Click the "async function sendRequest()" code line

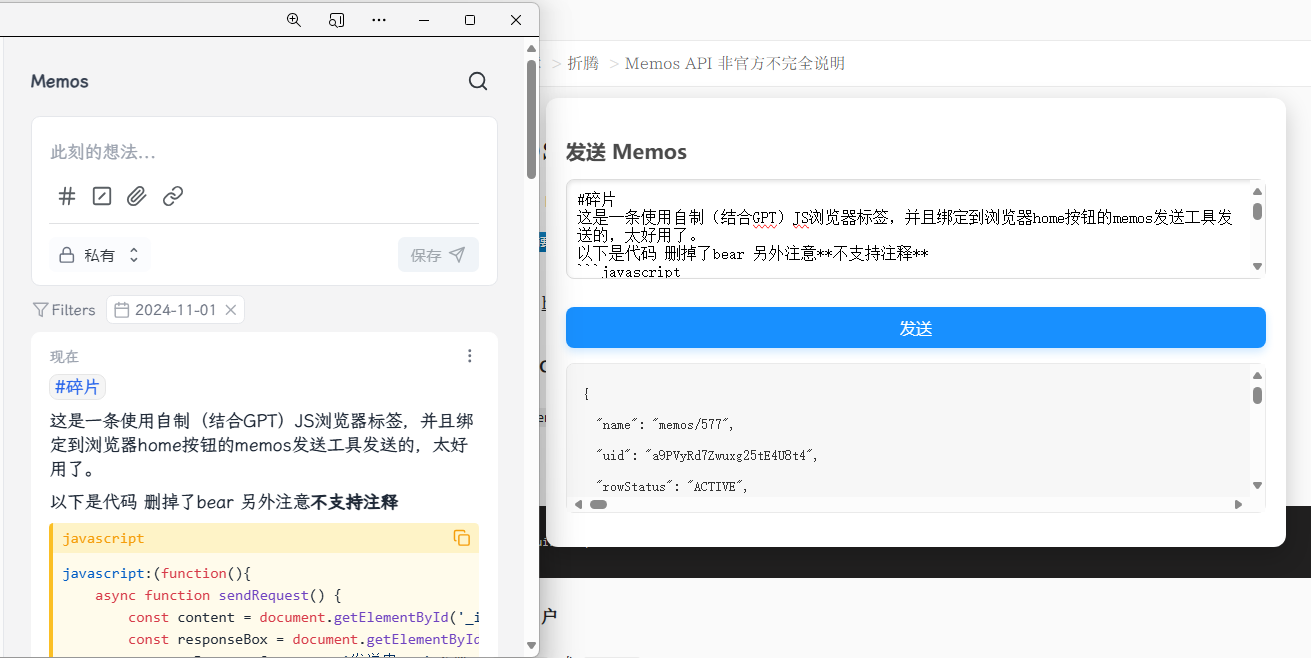(219, 595)
